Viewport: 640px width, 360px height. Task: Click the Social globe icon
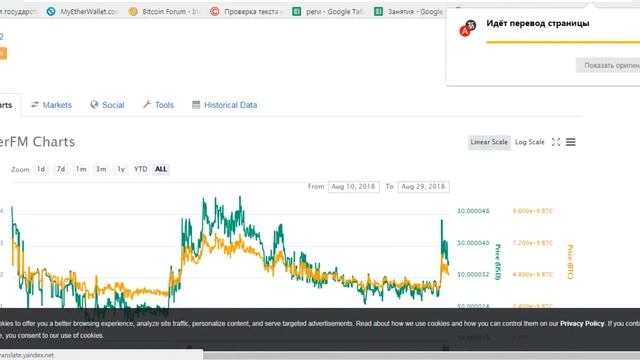click(94, 104)
